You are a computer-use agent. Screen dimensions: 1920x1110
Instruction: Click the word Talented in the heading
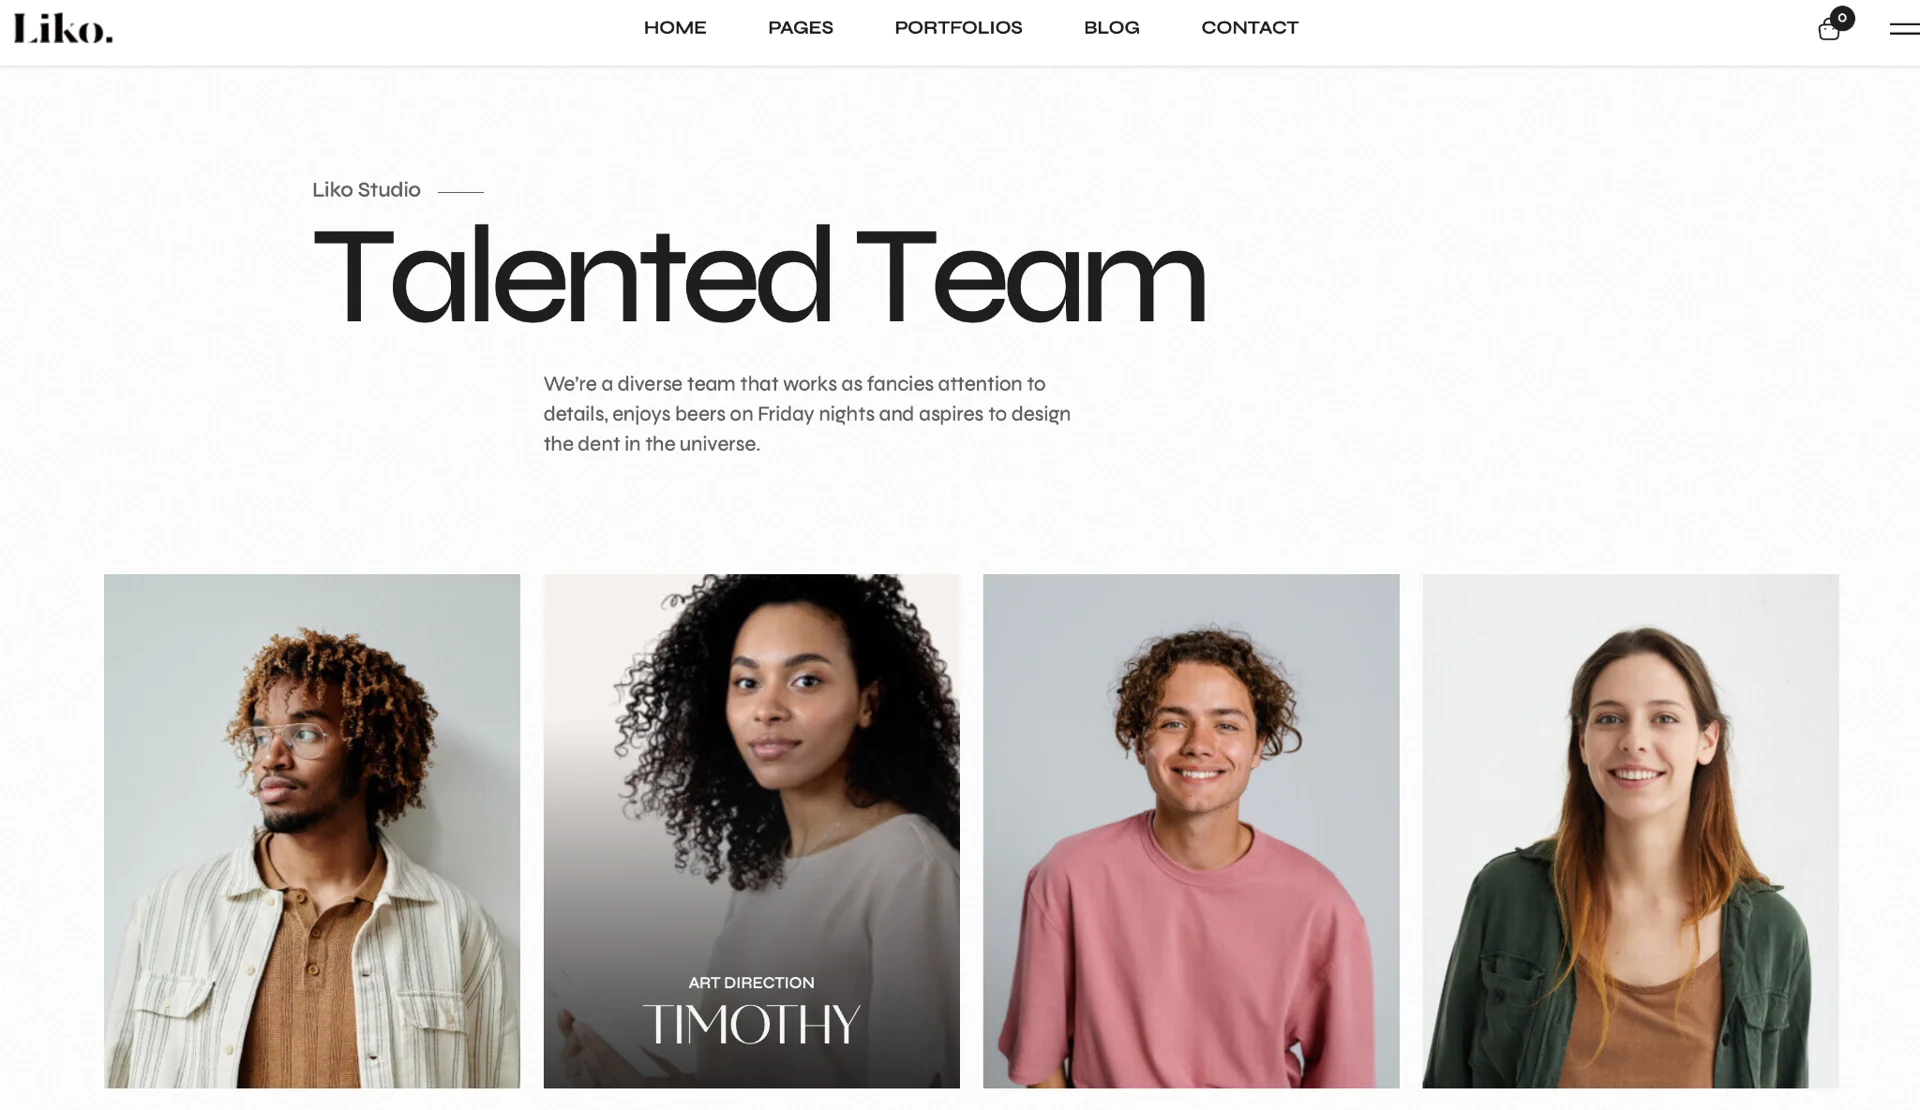pos(572,277)
